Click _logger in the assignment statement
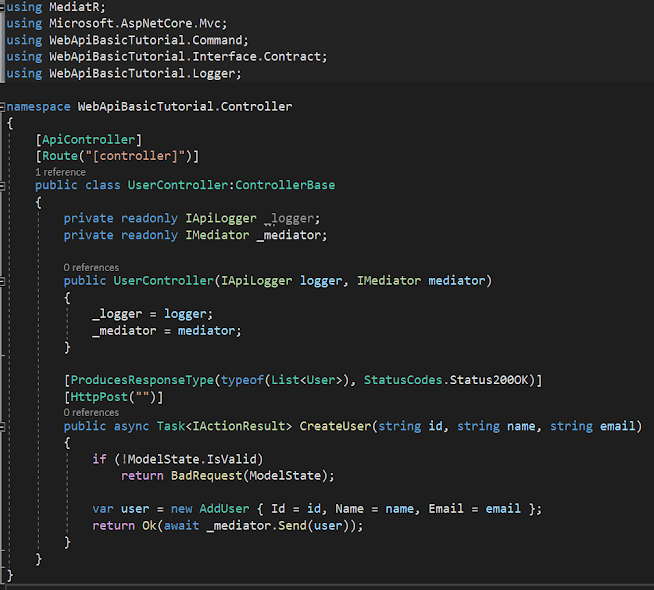 pos(117,314)
